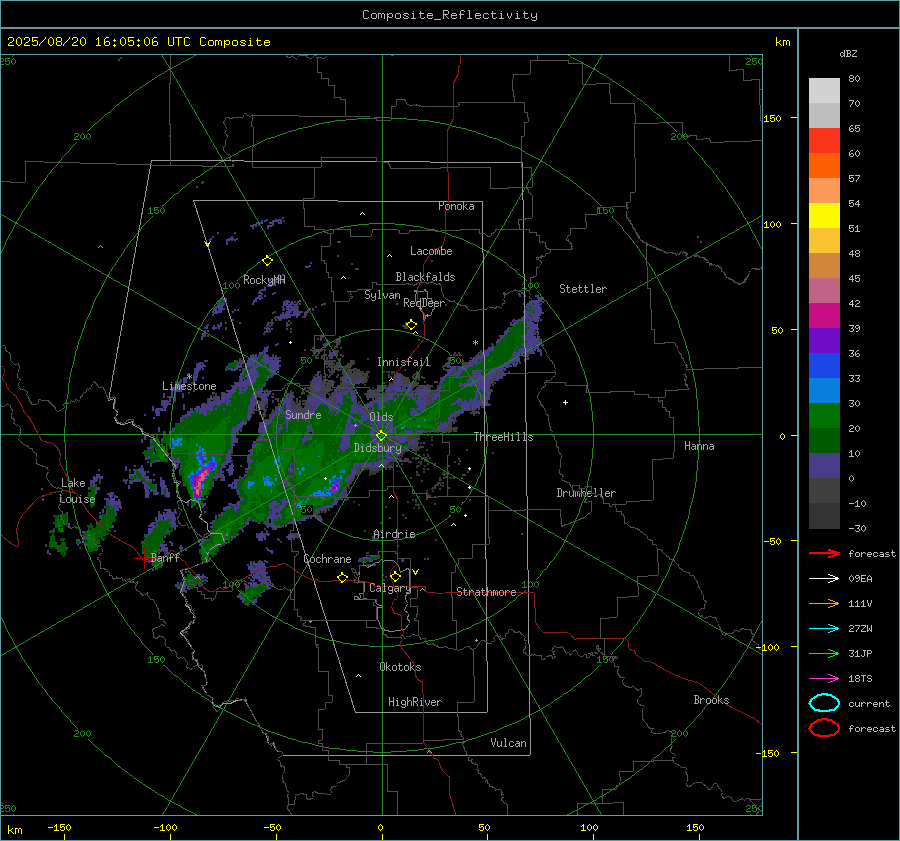This screenshot has width=900, height=841.
Task: Select the bright green 20 dBZ swatch
Action: tap(824, 416)
